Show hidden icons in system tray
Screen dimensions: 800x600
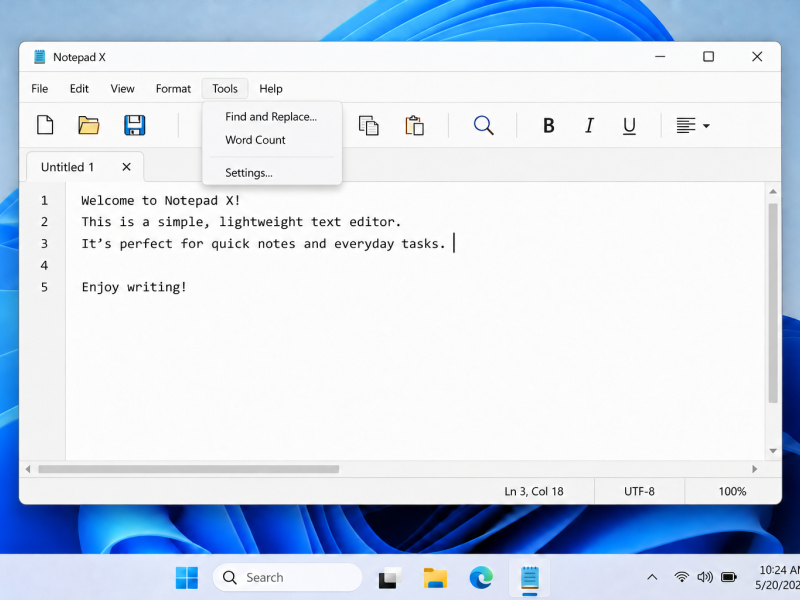(652, 578)
